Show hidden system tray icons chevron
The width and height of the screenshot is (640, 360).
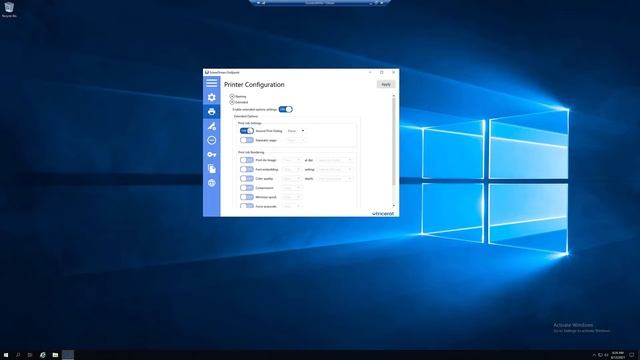click(594, 355)
